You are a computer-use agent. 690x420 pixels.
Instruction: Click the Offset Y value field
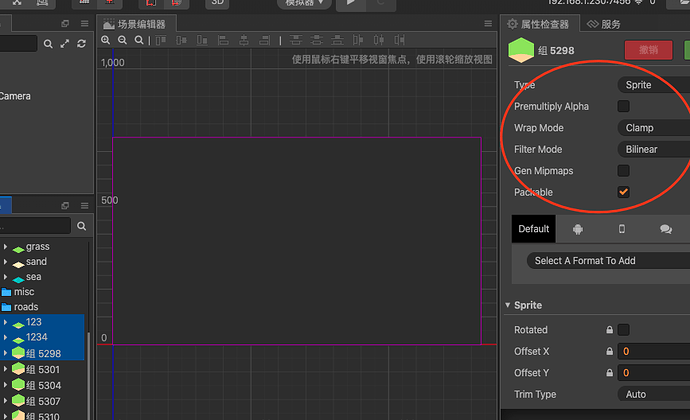coord(654,373)
